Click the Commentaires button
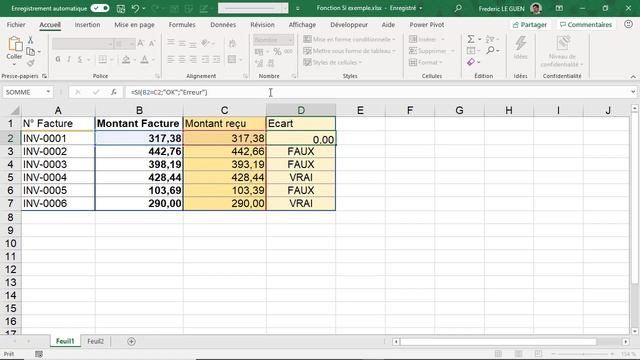 (586, 24)
